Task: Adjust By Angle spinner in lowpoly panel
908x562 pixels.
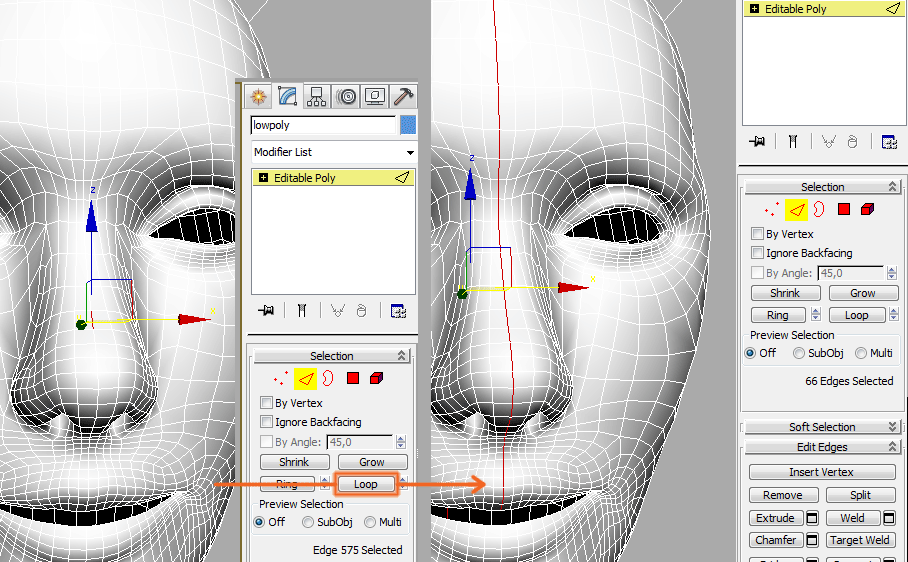Action: pyautogui.click(x=401, y=442)
